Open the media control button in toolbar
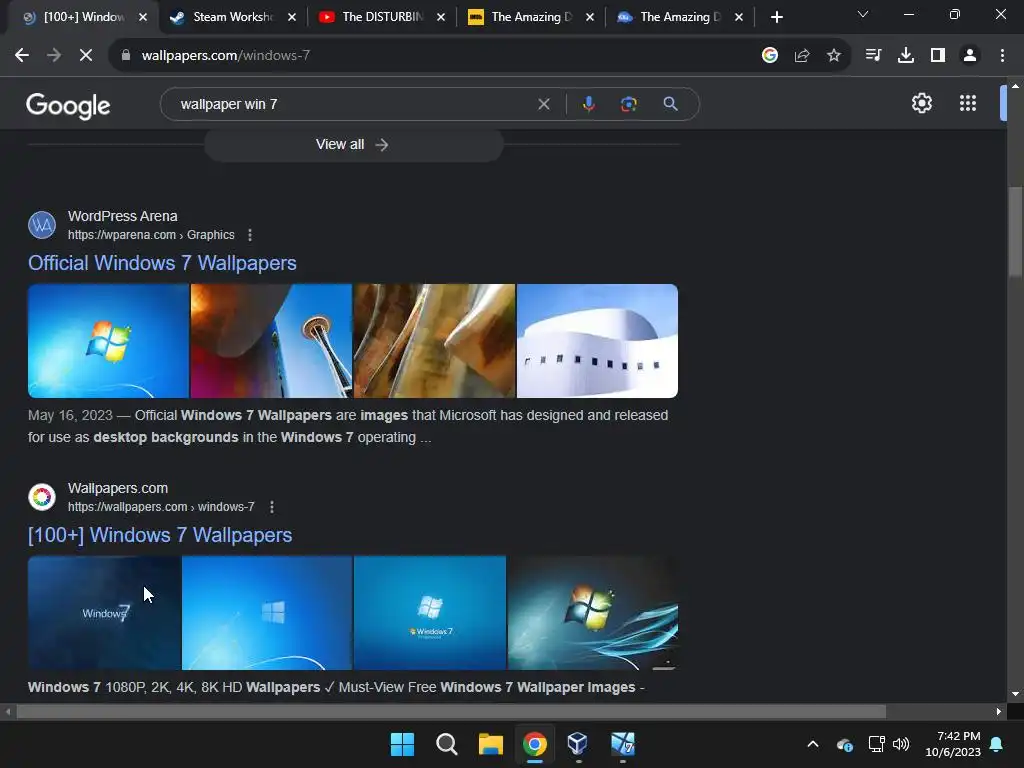 (873, 56)
